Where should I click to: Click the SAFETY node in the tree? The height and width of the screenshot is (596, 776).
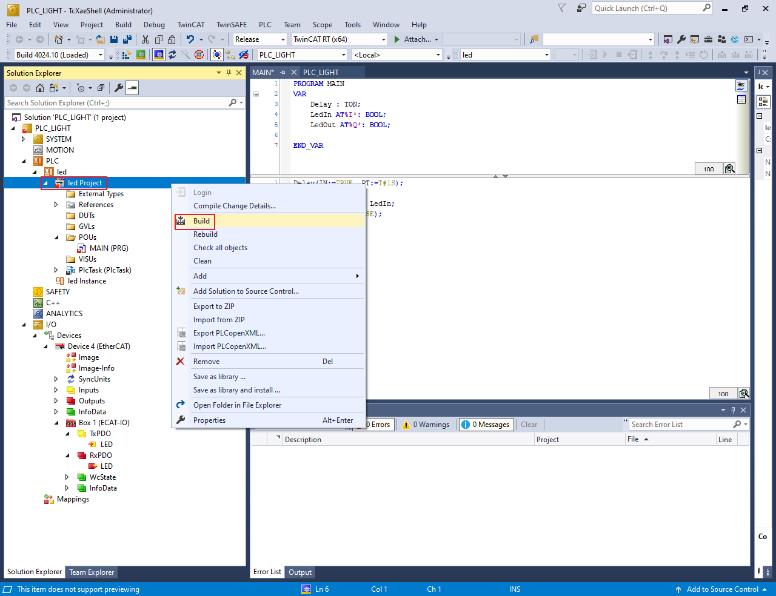click(x=58, y=292)
